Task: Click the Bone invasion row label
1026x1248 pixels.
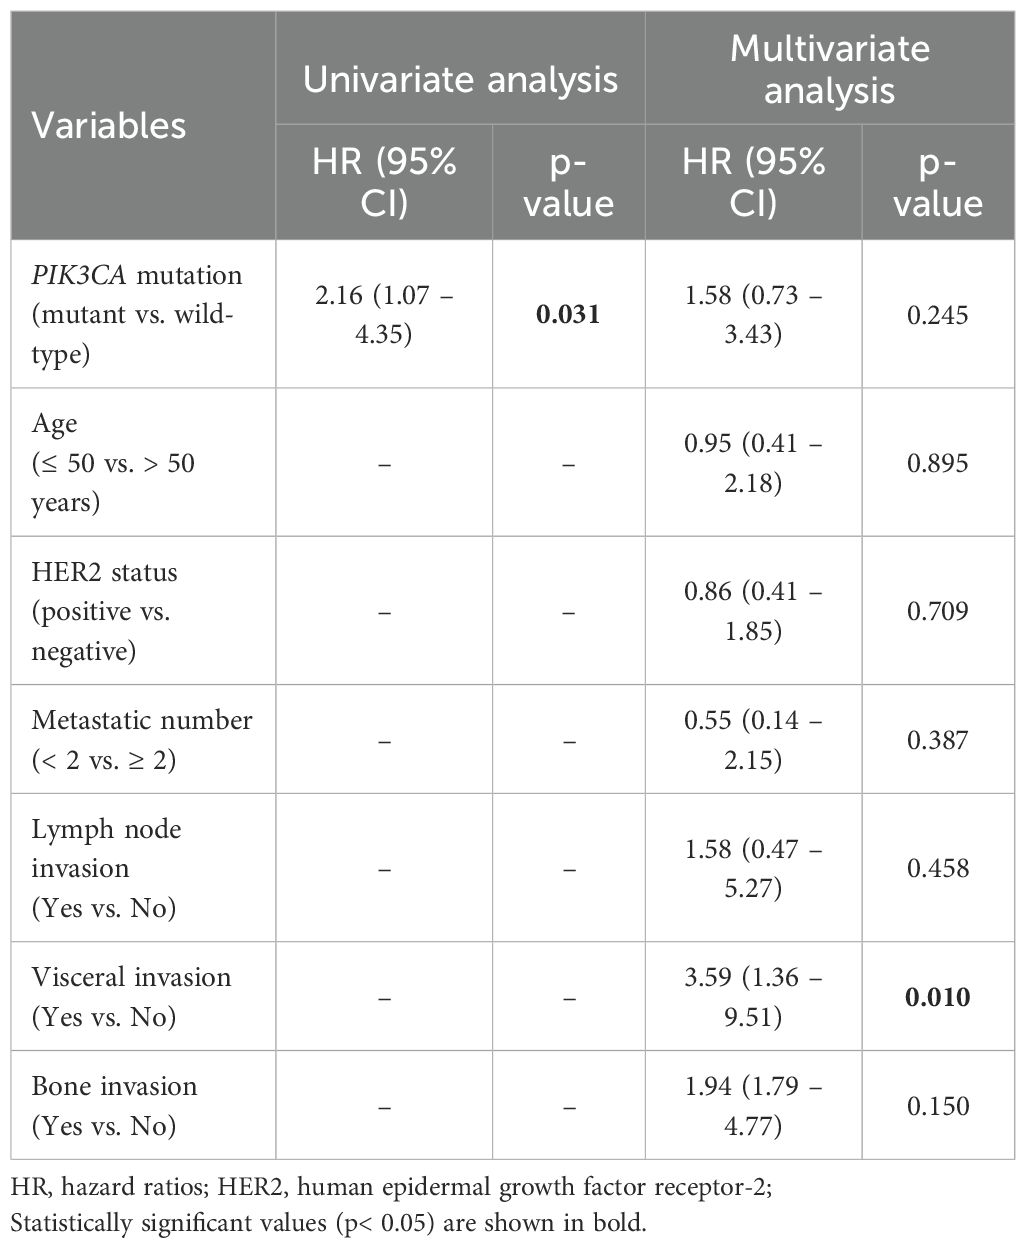Action: (x=114, y=1105)
